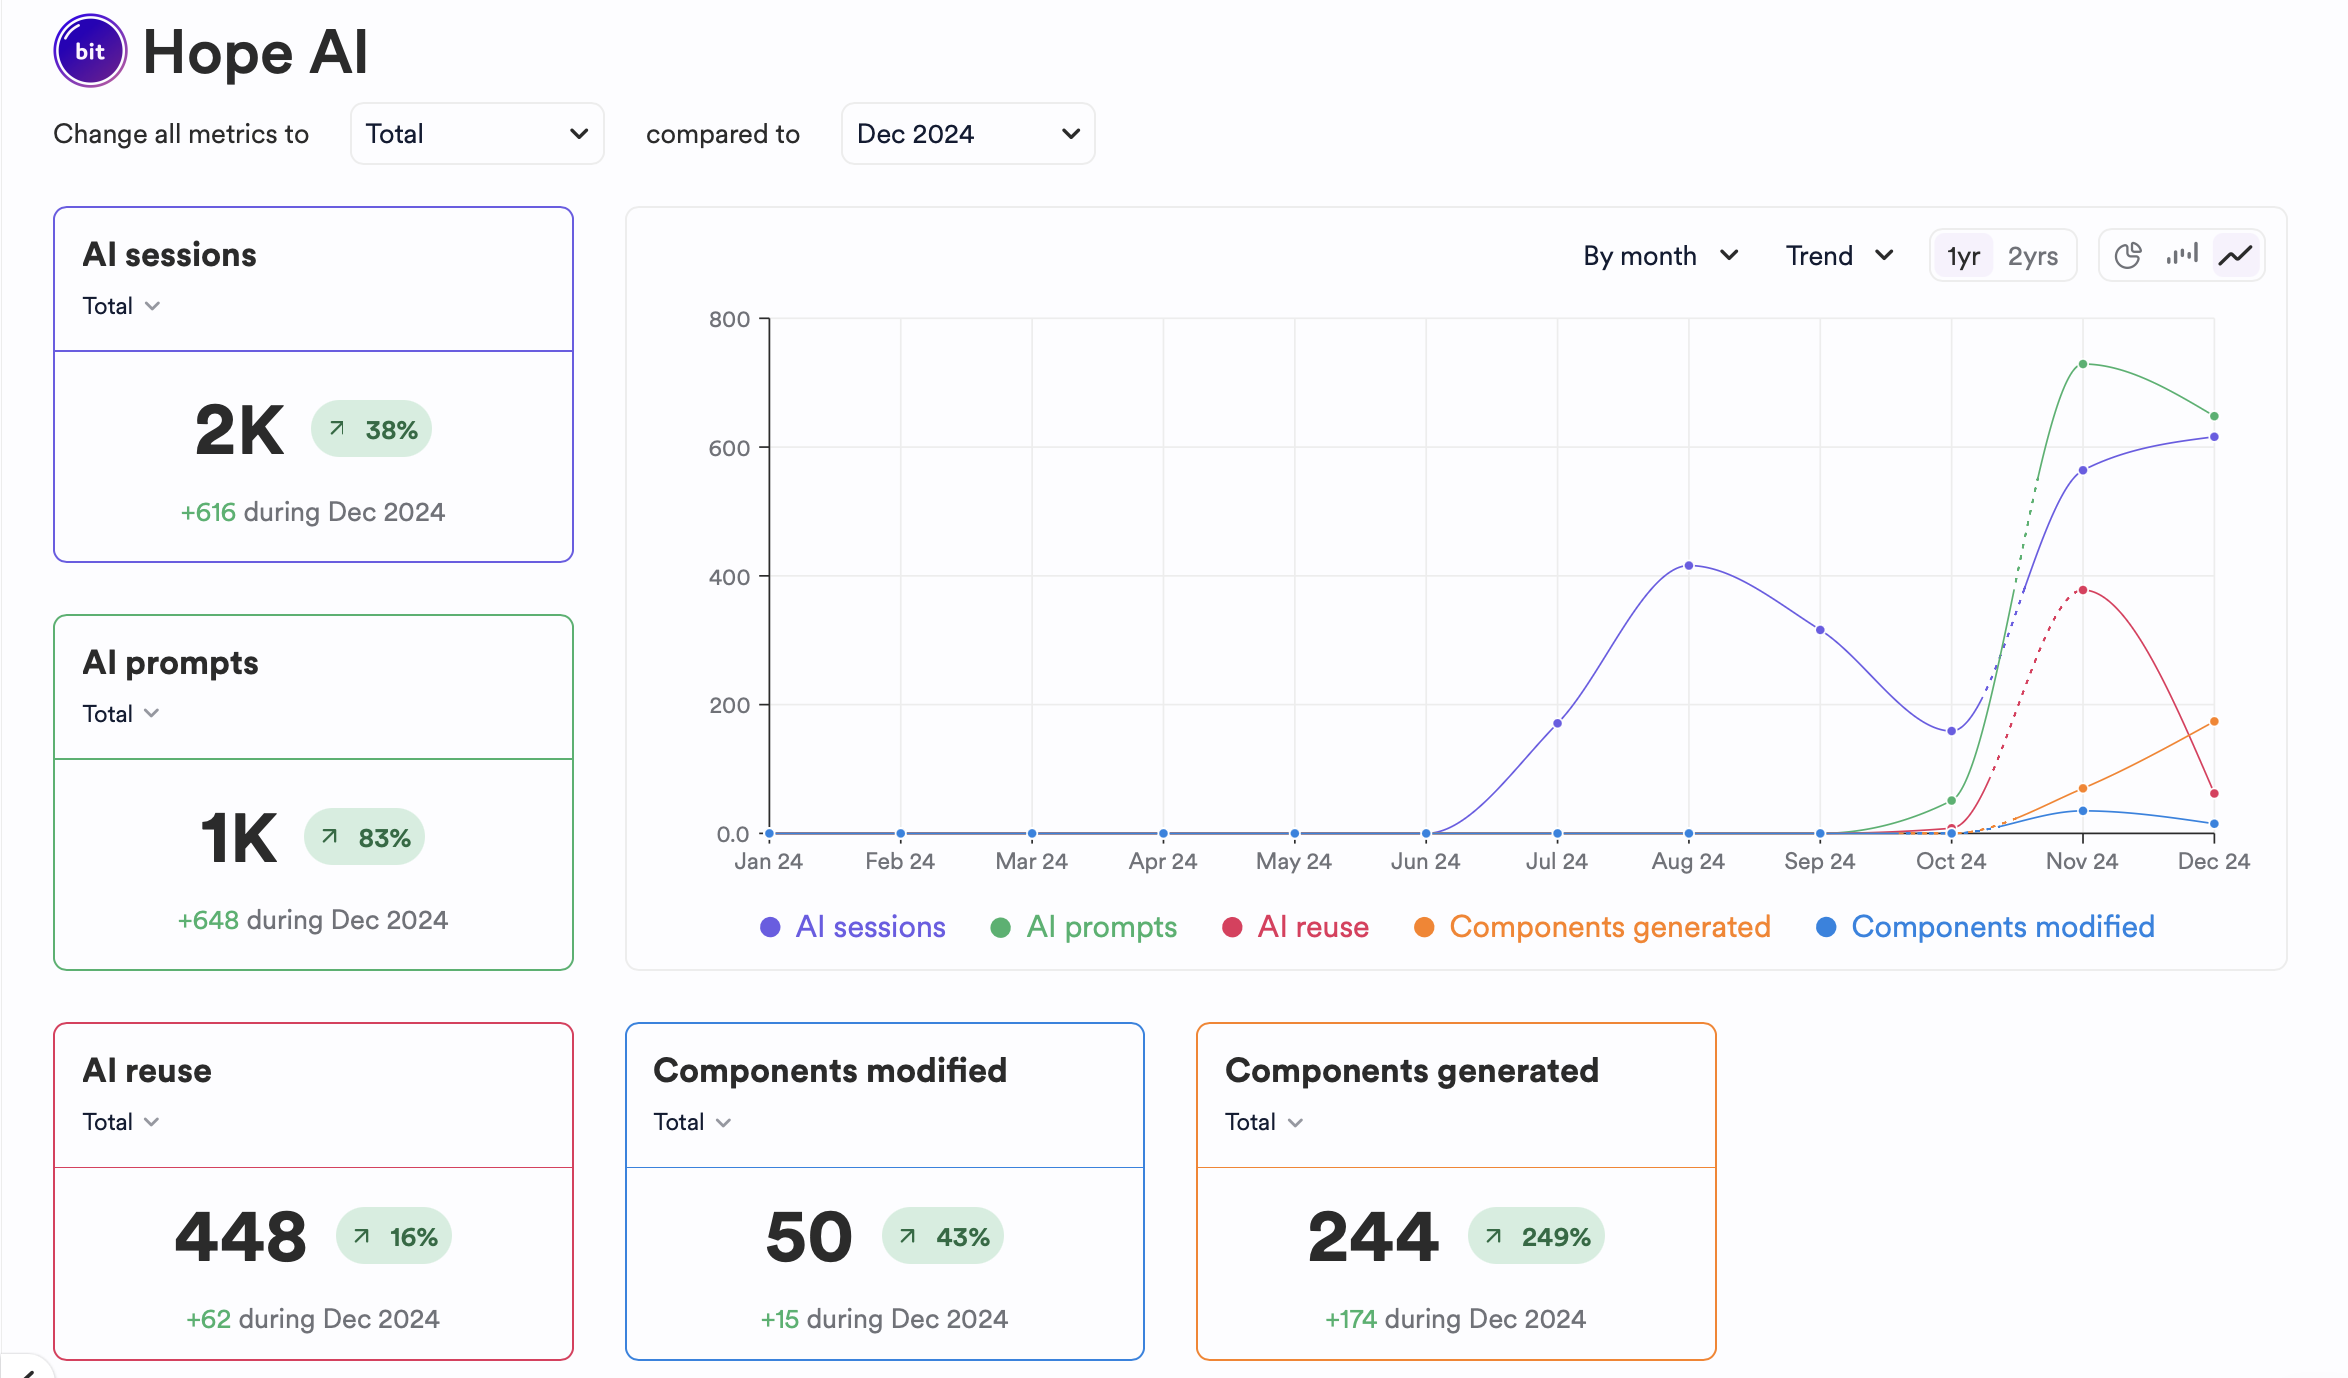Expand Total dropdown in Components generated card
2348x1378 pixels.
pos(1264,1122)
